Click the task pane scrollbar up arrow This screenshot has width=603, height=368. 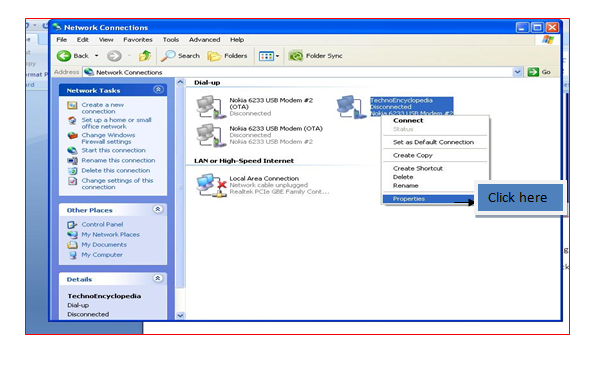[180, 82]
